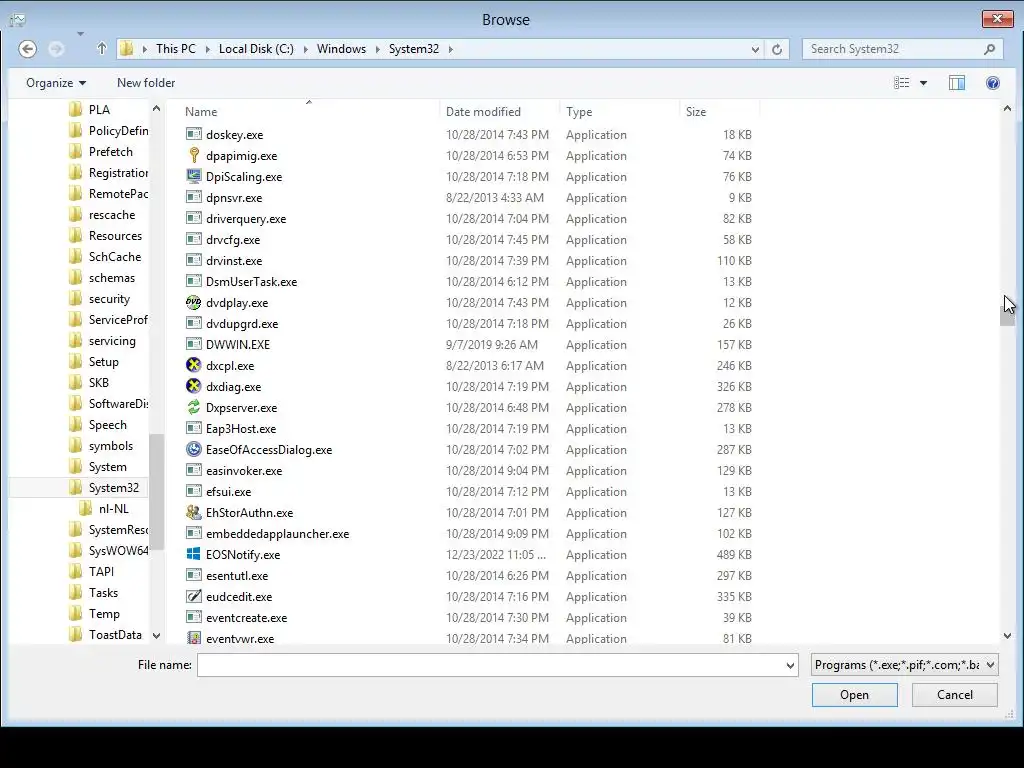1024x768 pixels.
Task: Select the EhStorAuthn.exe users icon
Action: click(x=193, y=513)
